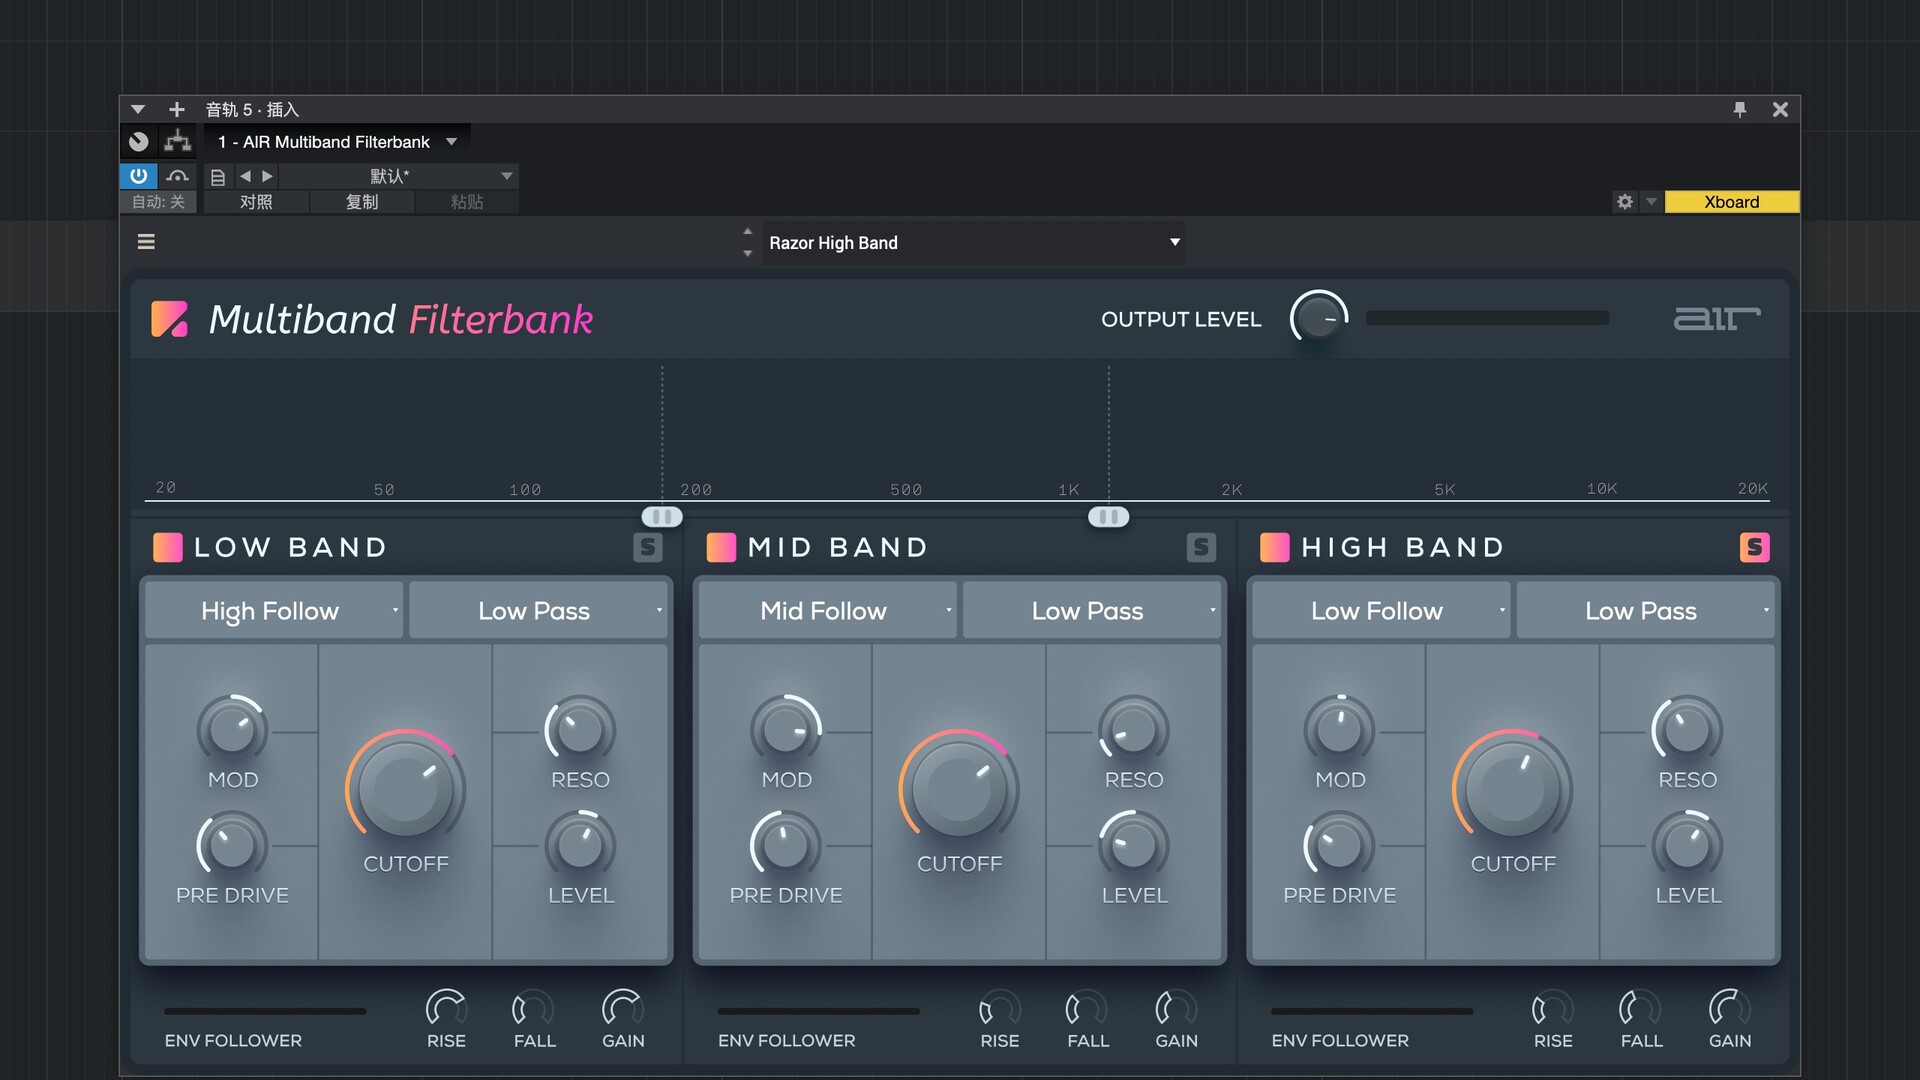
Task: Click the routing channel editor icon
Action: tap(178, 142)
